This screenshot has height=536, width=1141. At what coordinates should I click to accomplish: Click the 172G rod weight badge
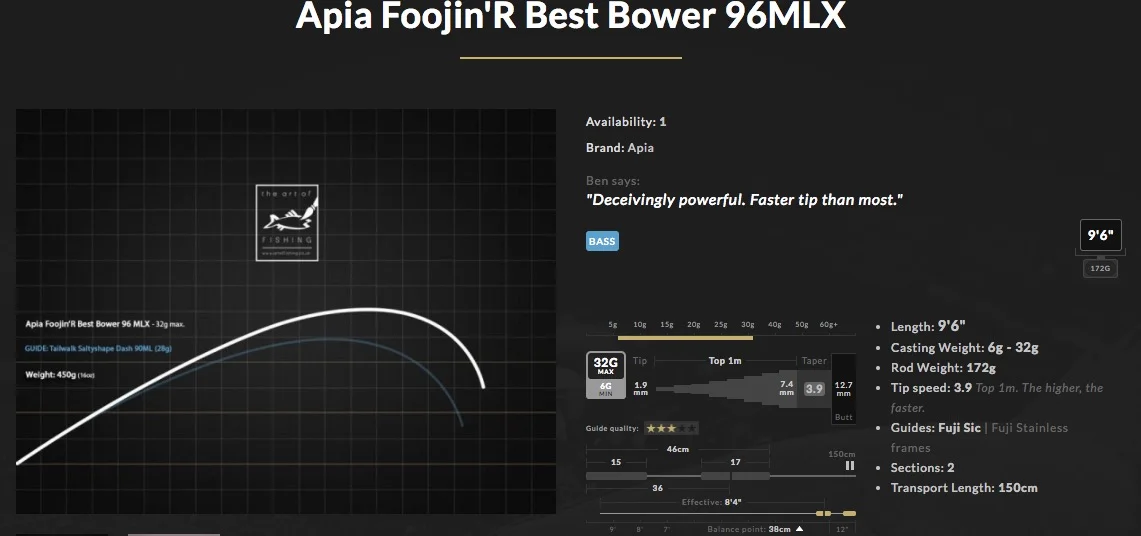(1100, 268)
